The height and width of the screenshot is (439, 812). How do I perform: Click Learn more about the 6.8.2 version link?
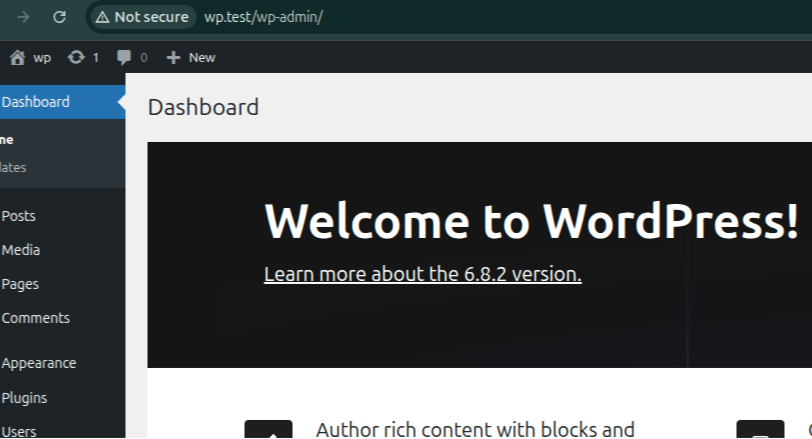pos(423,274)
